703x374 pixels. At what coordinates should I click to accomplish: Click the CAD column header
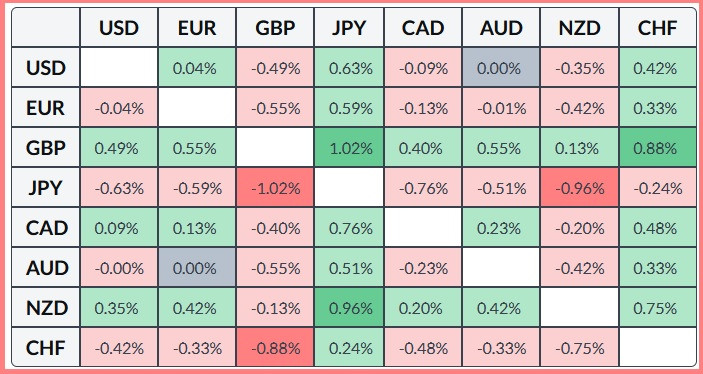click(x=423, y=27)
